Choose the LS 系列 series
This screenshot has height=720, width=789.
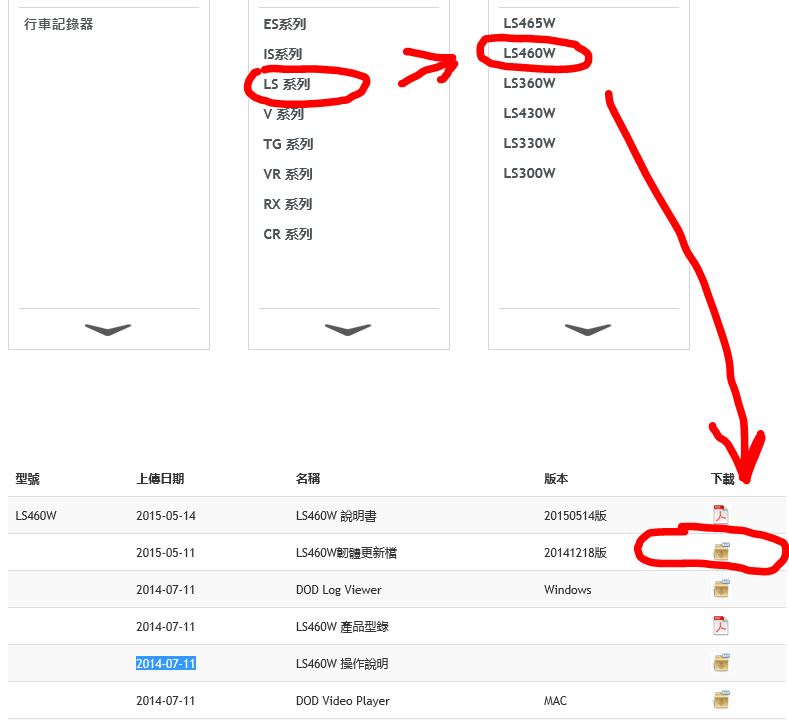click(287, 84)
